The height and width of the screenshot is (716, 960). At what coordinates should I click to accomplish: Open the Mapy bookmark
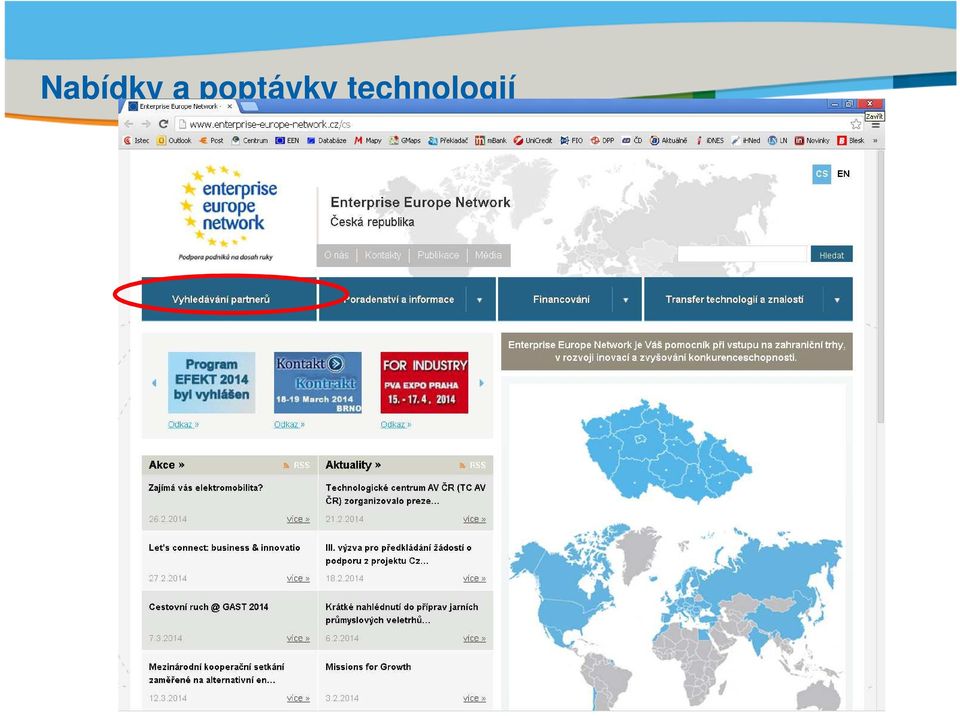pyautogui.click(x=368, y=140)
